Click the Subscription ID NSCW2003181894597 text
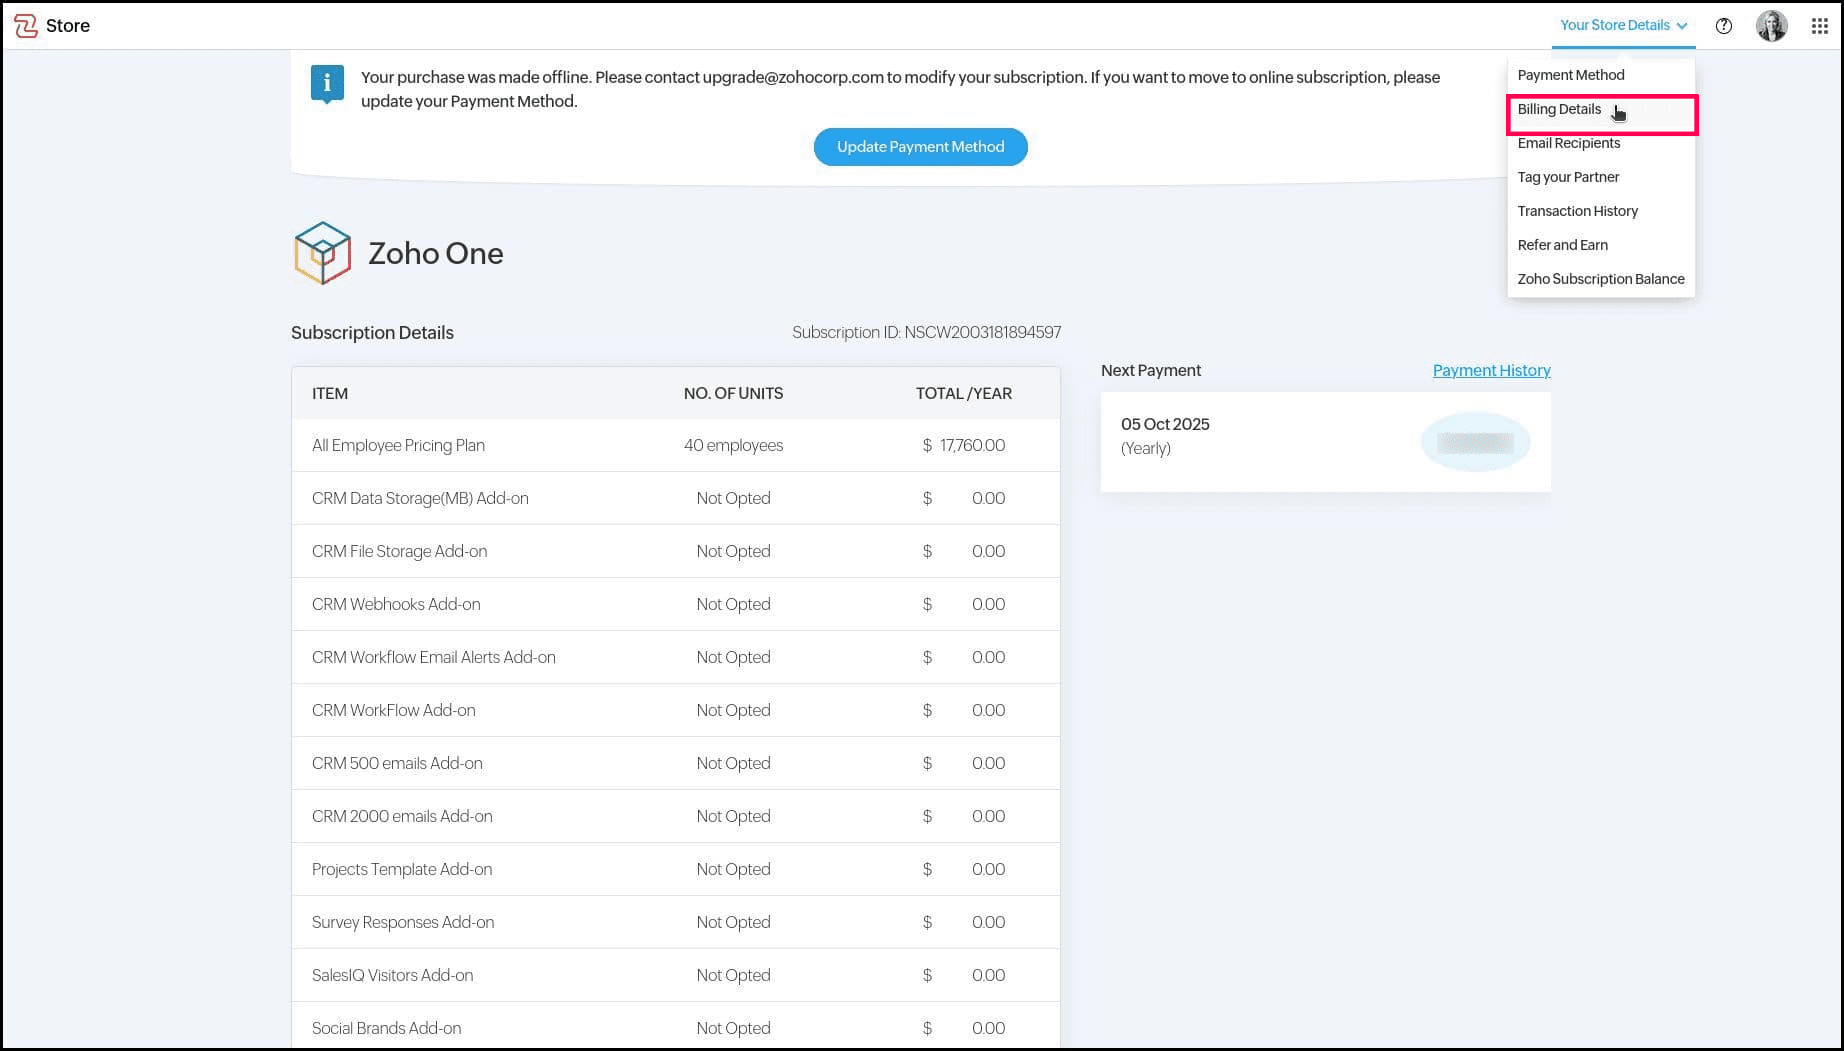Screen dimensions: 1844x1051 [x=926, y=332]
